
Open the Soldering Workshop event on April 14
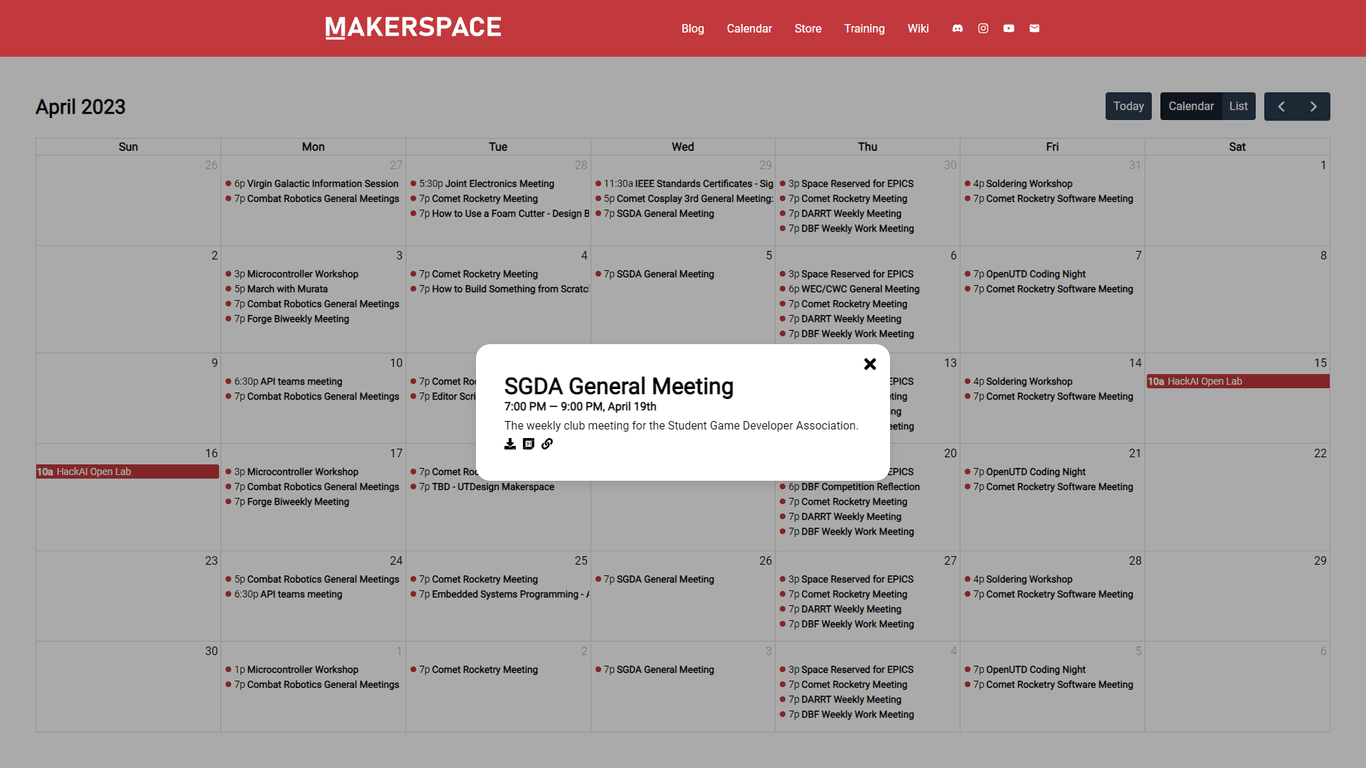pyautogui.click(x=1023, y=381)
